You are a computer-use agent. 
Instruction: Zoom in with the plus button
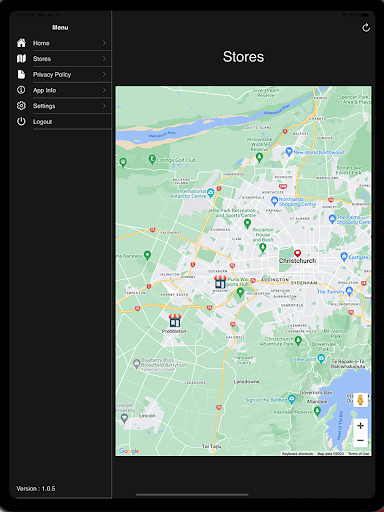pyautogui.click(x=360, y=426)
